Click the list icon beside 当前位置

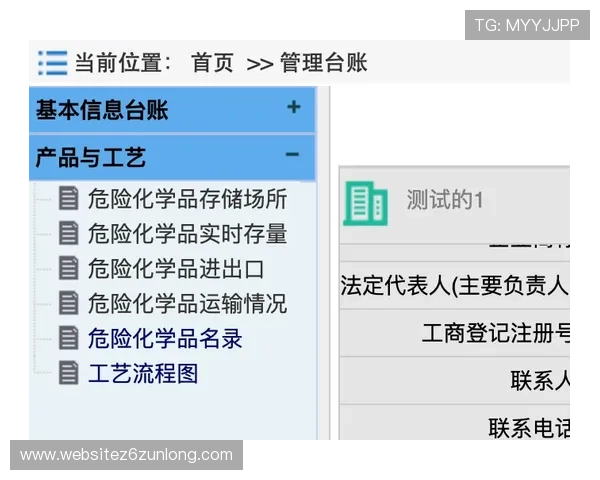[x=53, y=63]
